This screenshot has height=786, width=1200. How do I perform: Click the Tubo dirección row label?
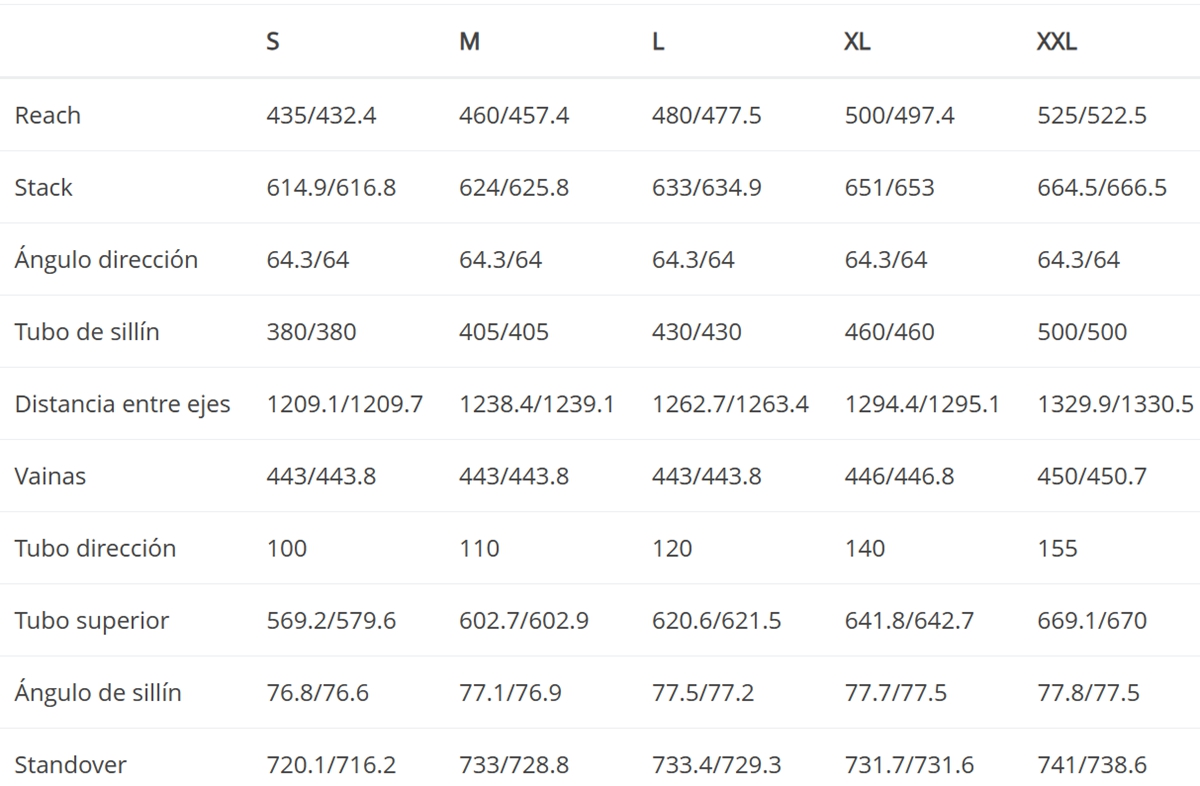point(95,548)
